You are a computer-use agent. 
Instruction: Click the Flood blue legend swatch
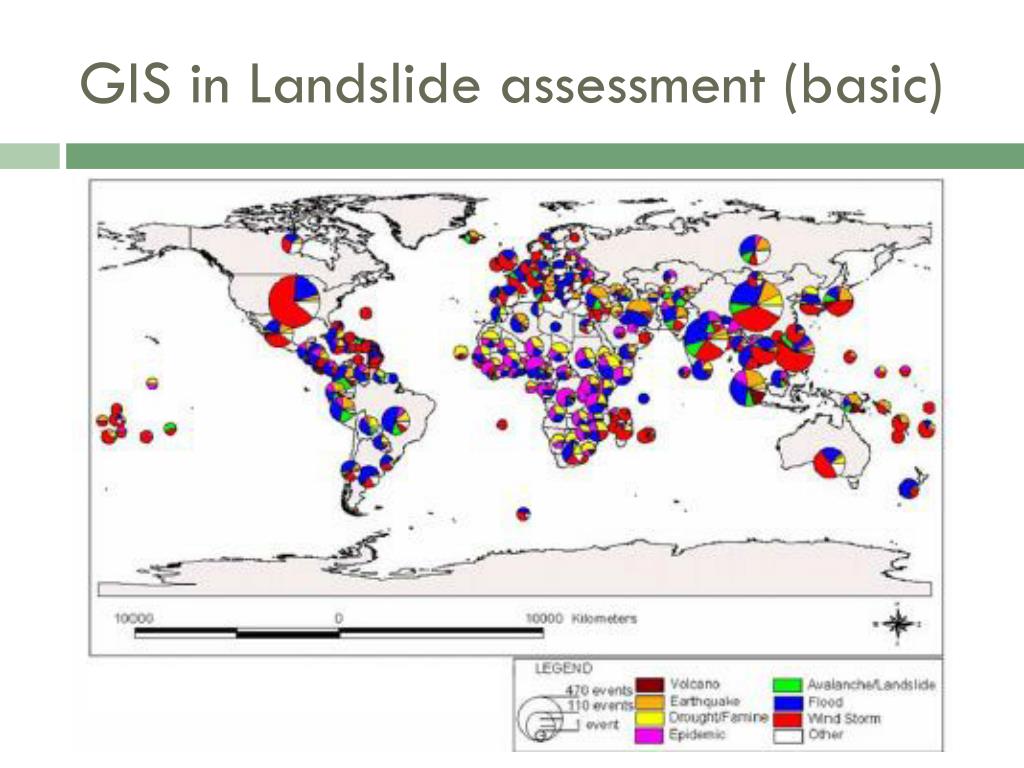point(788,702)
